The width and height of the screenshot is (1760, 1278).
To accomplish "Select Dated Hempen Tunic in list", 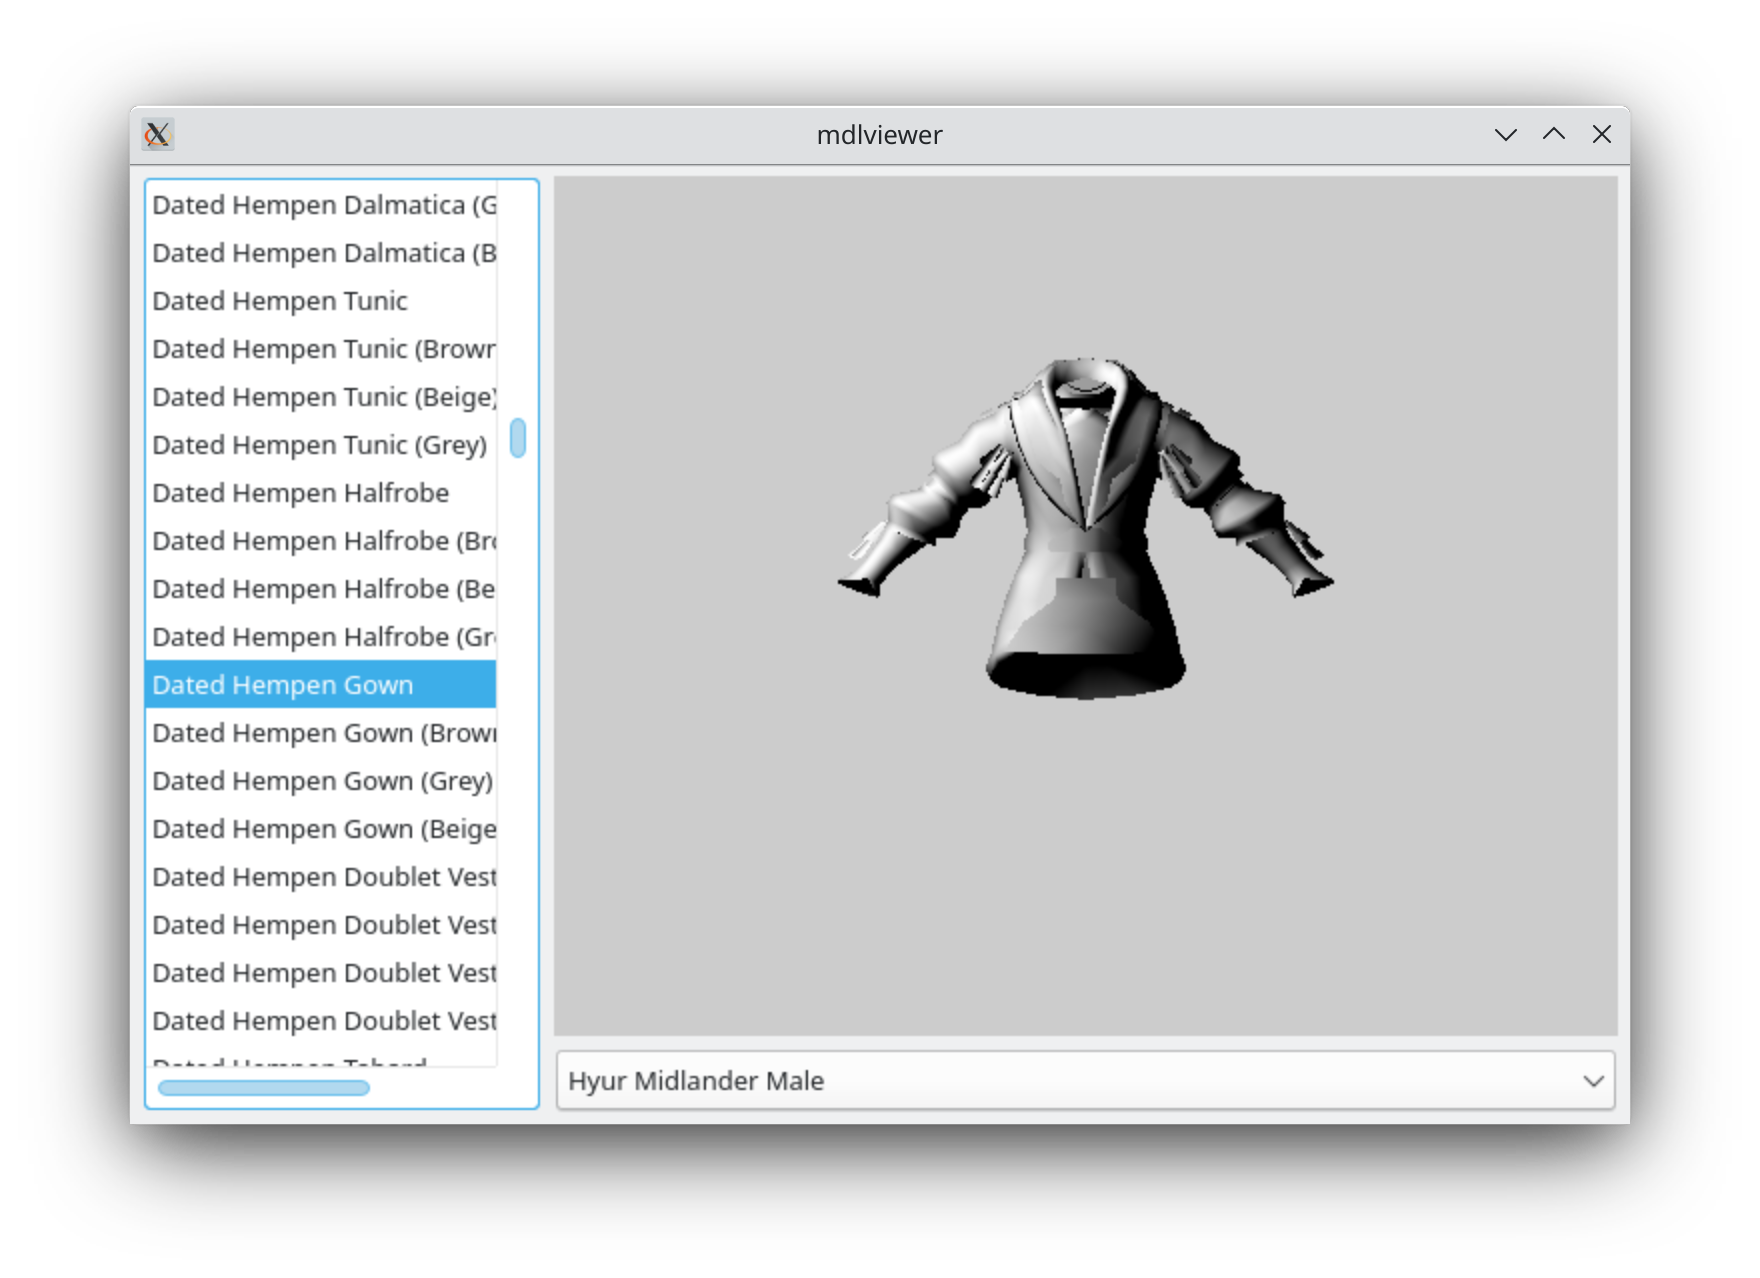I will 321,301.
